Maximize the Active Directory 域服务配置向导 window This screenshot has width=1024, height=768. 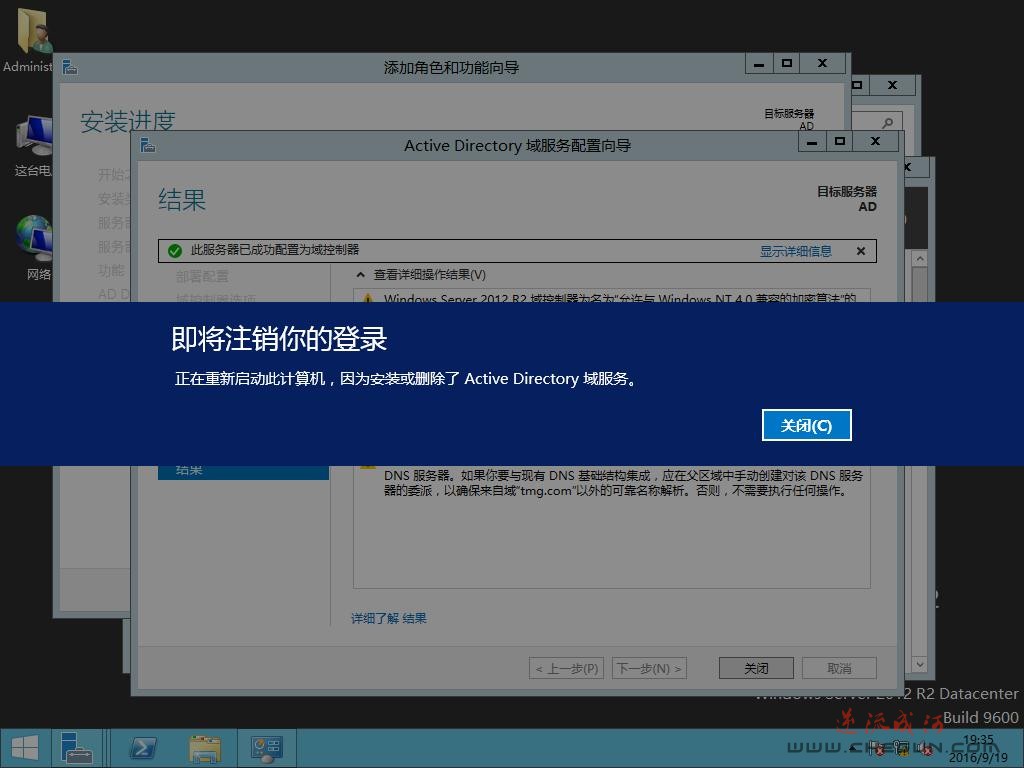pos(840,142)
